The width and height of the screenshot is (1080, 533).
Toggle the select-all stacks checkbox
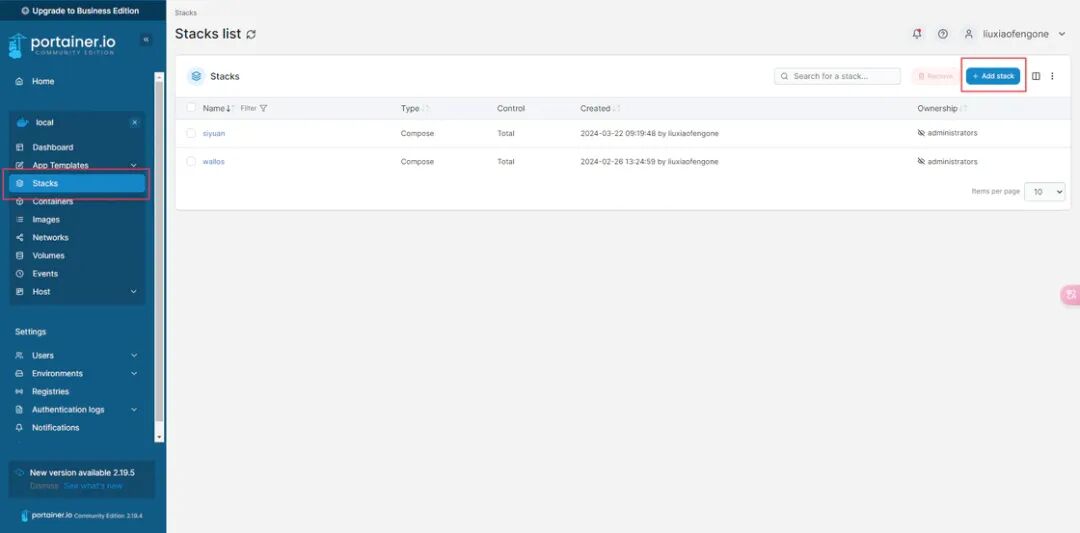pos(191,108)
